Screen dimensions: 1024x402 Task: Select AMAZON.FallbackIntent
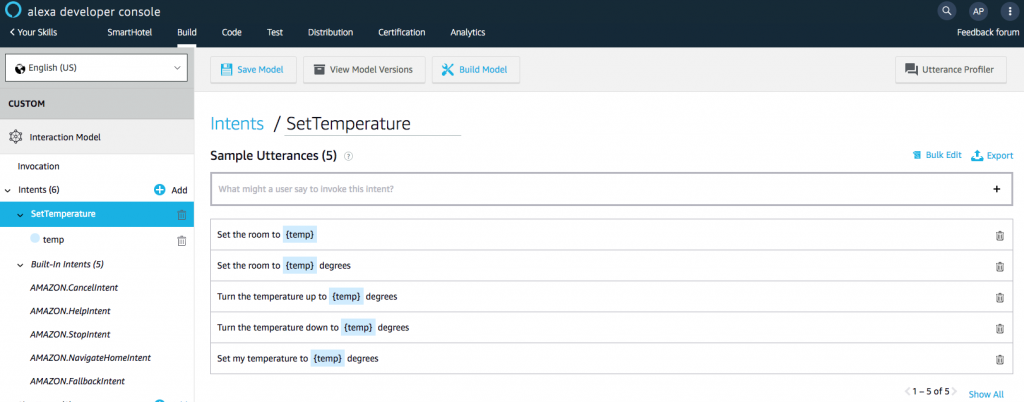(x=77, y=380)
